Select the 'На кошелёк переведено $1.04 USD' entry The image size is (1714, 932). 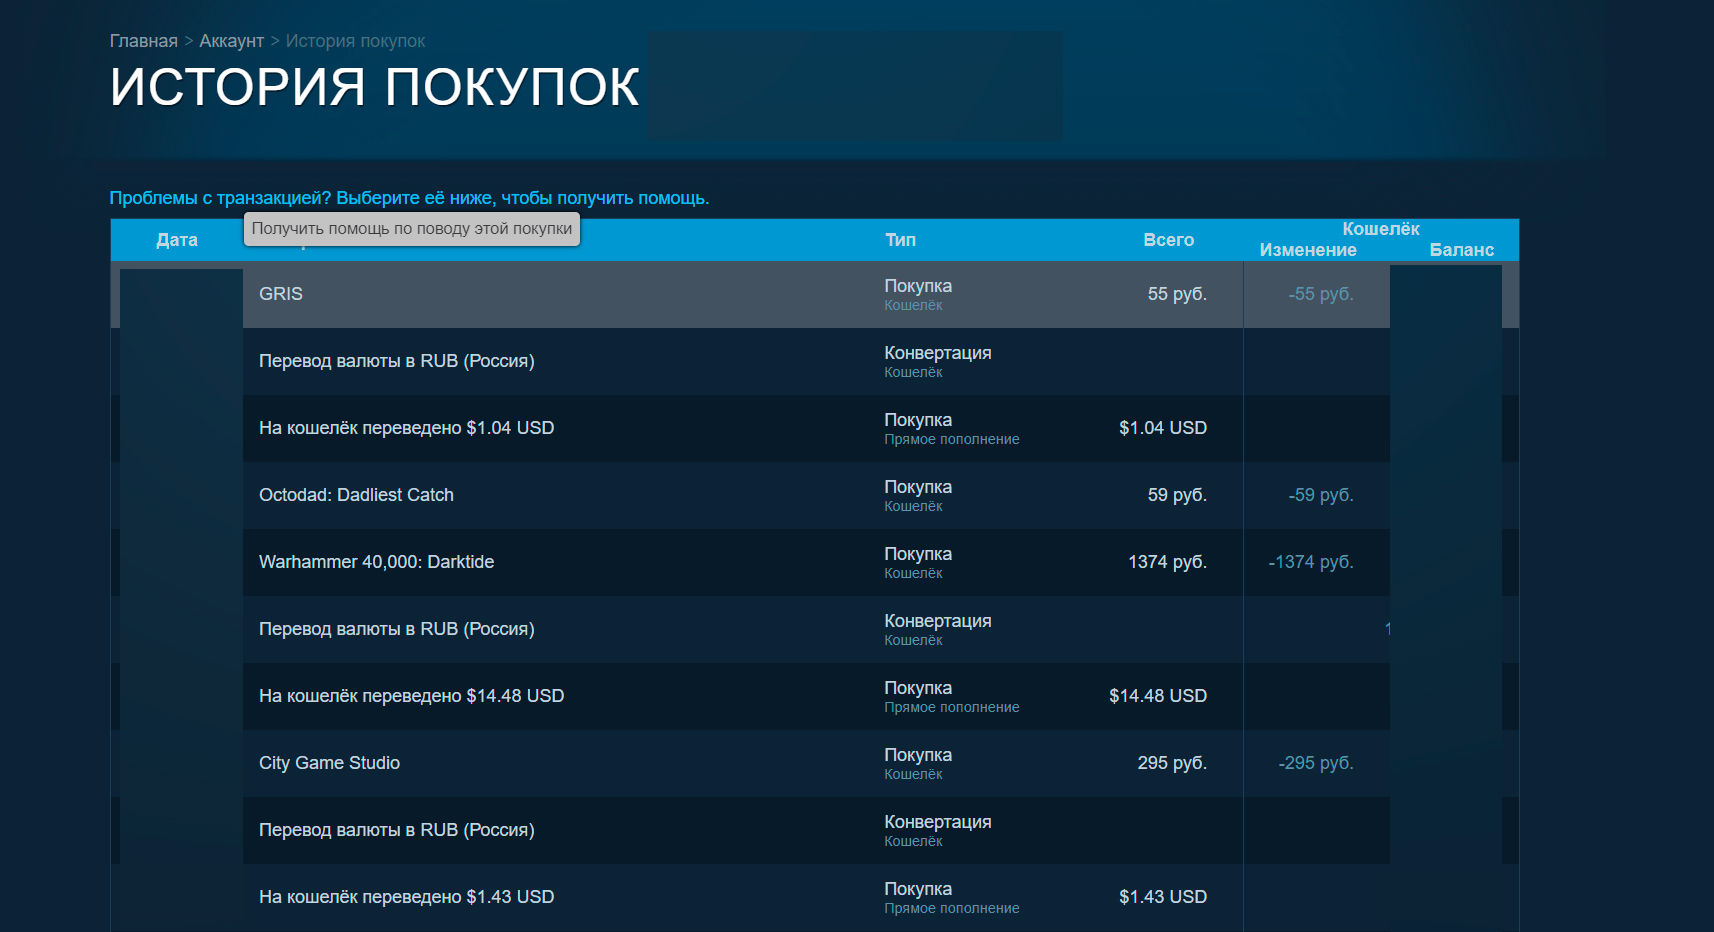[x=406, y=428]
